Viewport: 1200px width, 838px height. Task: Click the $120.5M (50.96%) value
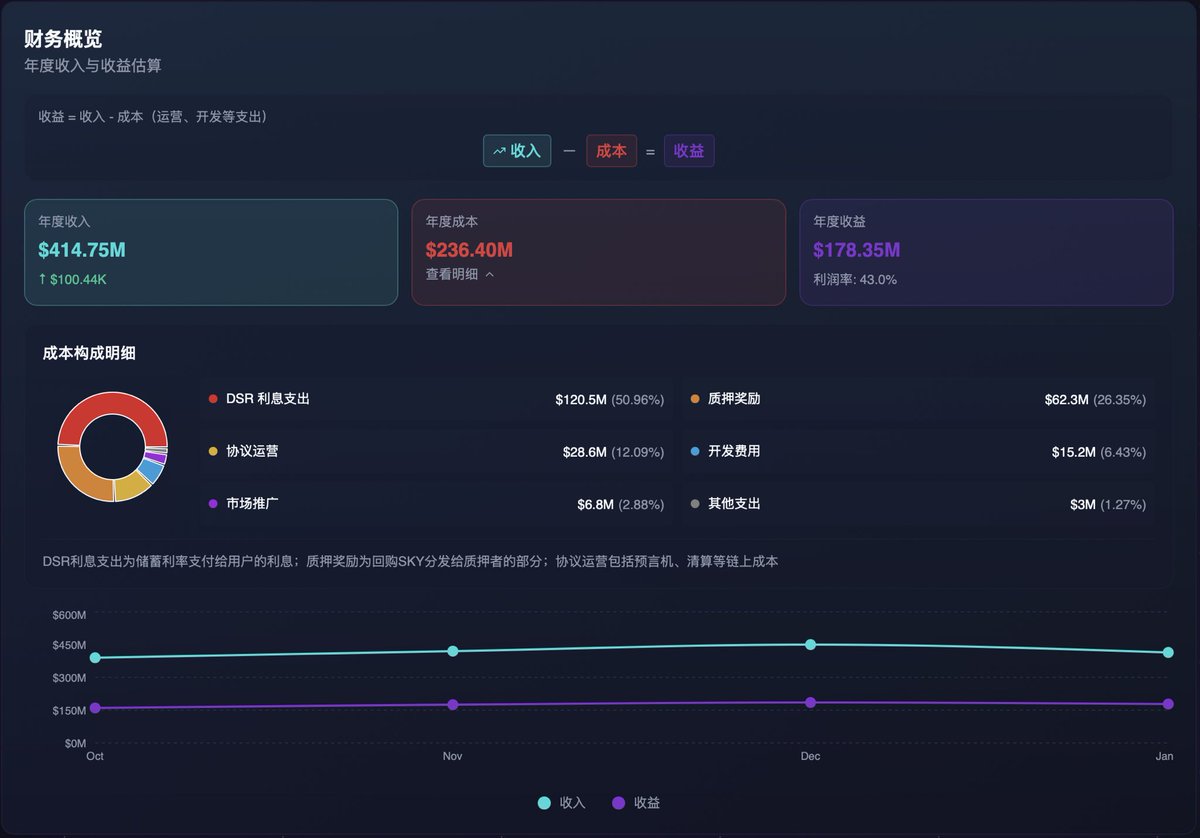610,399
